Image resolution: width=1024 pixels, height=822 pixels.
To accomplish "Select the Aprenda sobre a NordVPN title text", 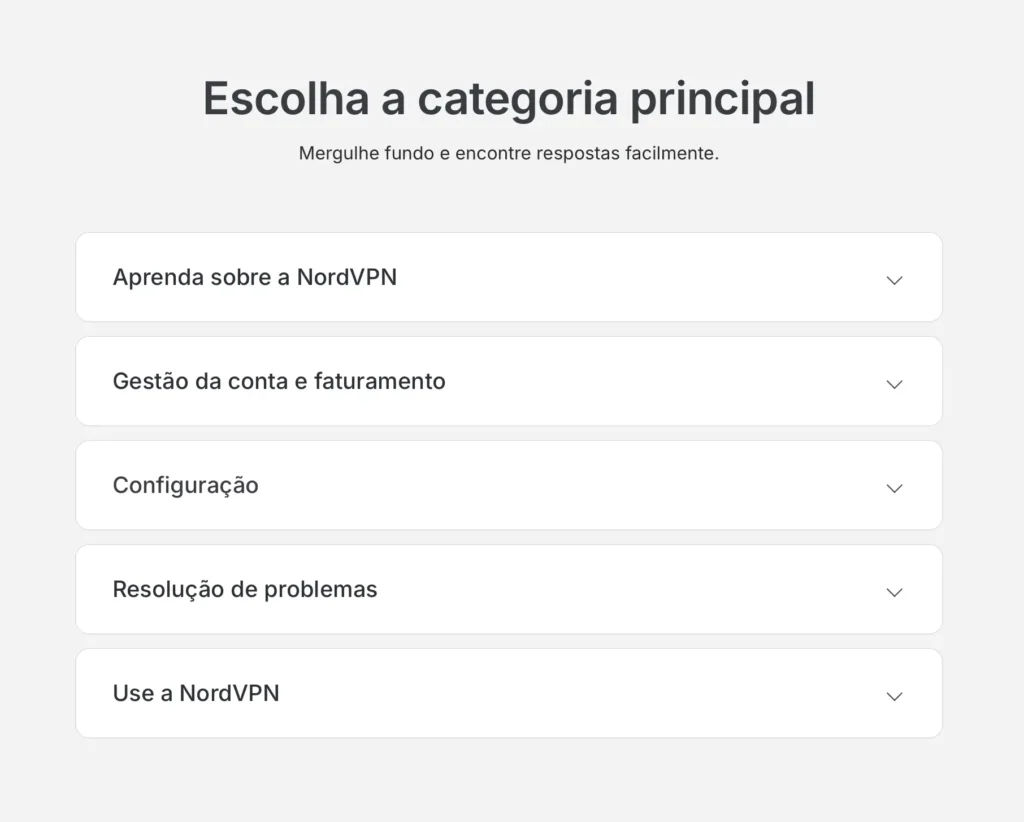I will [x=255, y=277].
